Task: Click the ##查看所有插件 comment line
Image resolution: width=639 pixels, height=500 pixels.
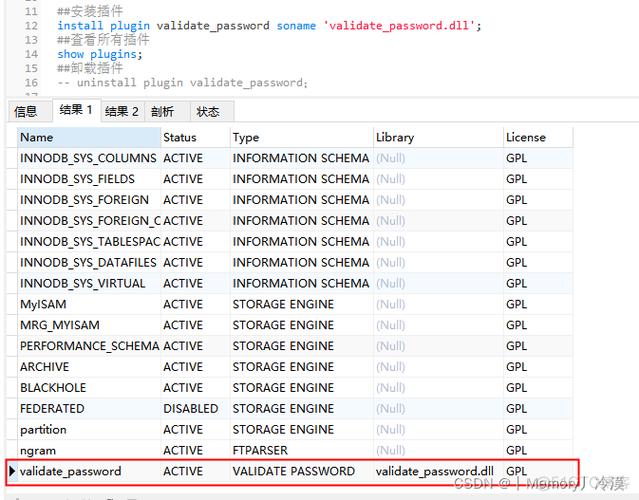Action: coord(103,40)
